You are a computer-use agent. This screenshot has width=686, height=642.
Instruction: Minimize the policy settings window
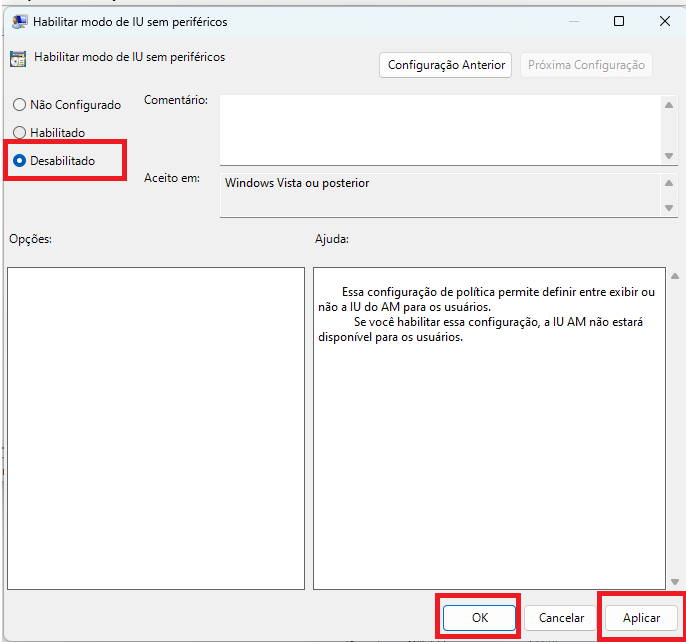(572, 21)
